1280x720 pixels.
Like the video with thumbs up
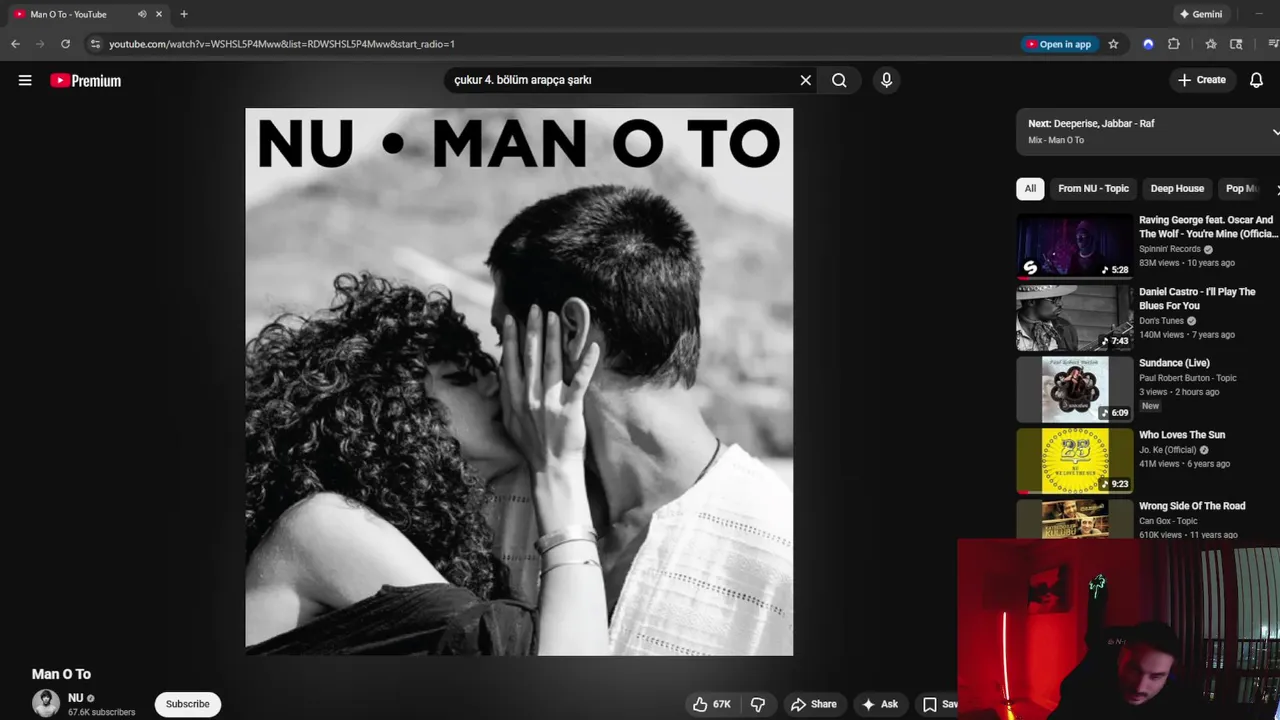click(711, 704)
